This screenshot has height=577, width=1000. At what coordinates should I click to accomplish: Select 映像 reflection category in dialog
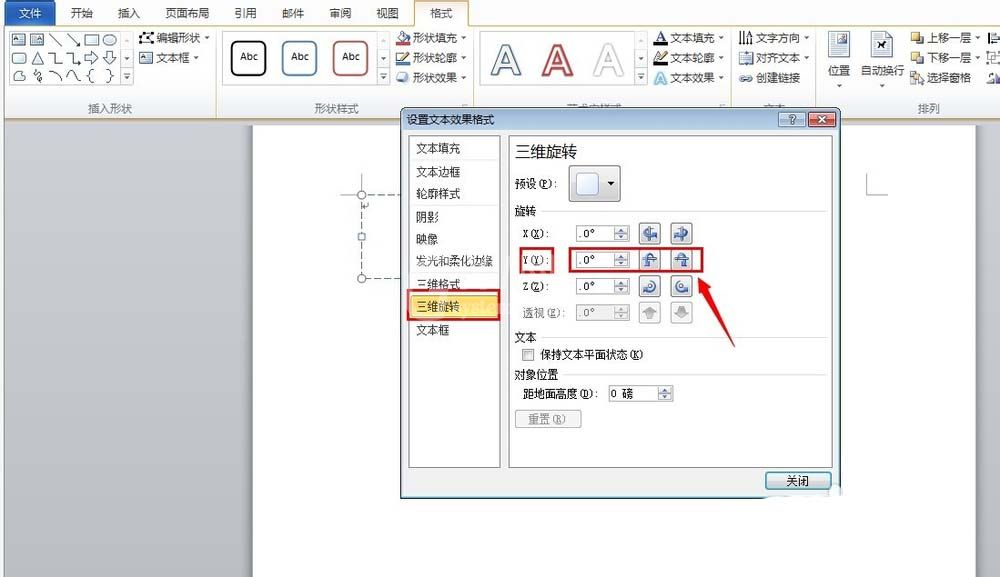(x=453, y=239)
